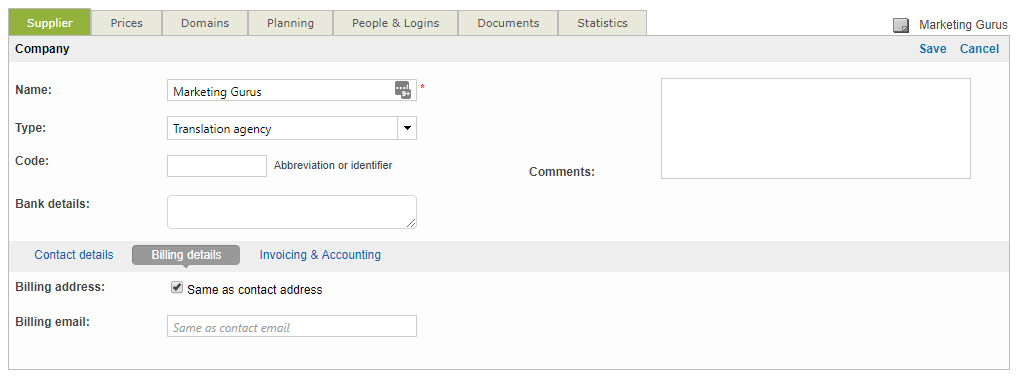Click inside the Code input field
The width and height of the screenshot is (1018, 381).
click(x=217, y=166)
